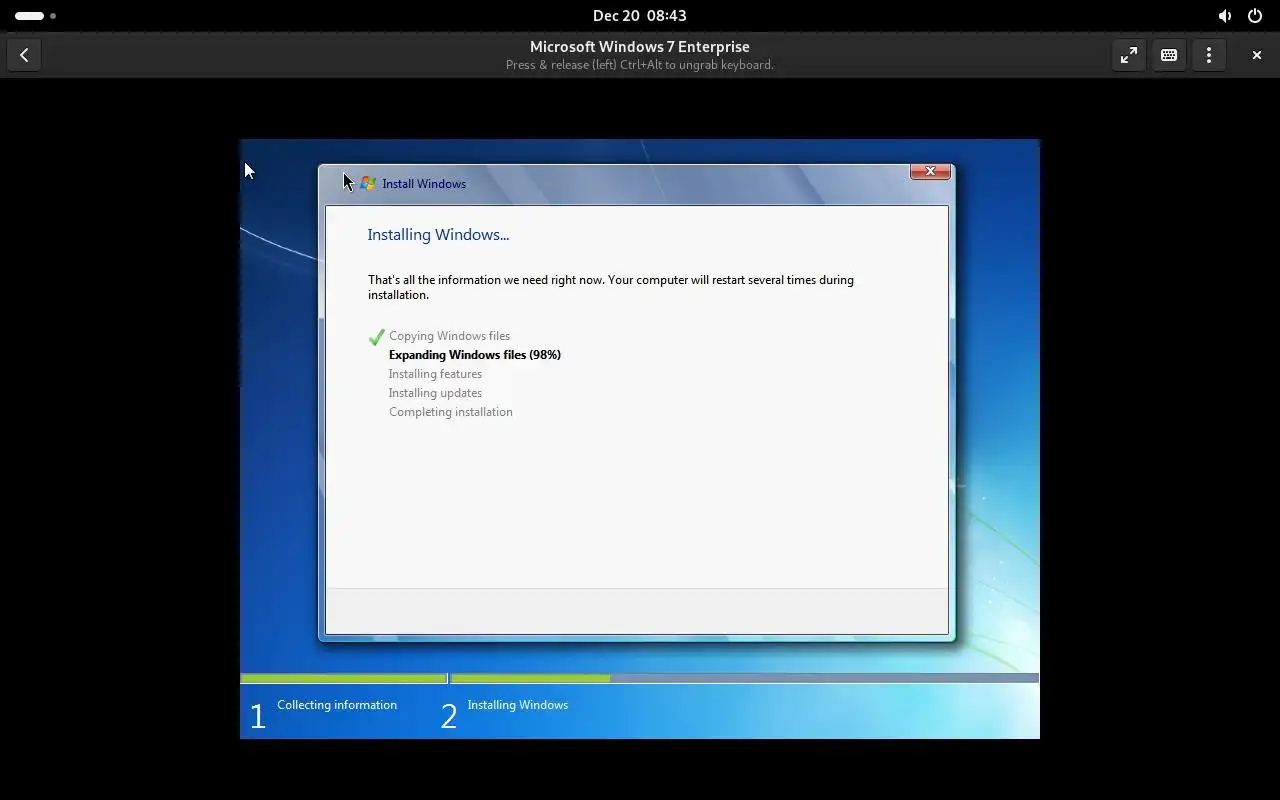Select 'Completing installation' step text
Screen dimensions: 1280x800
tap(451, 412)
